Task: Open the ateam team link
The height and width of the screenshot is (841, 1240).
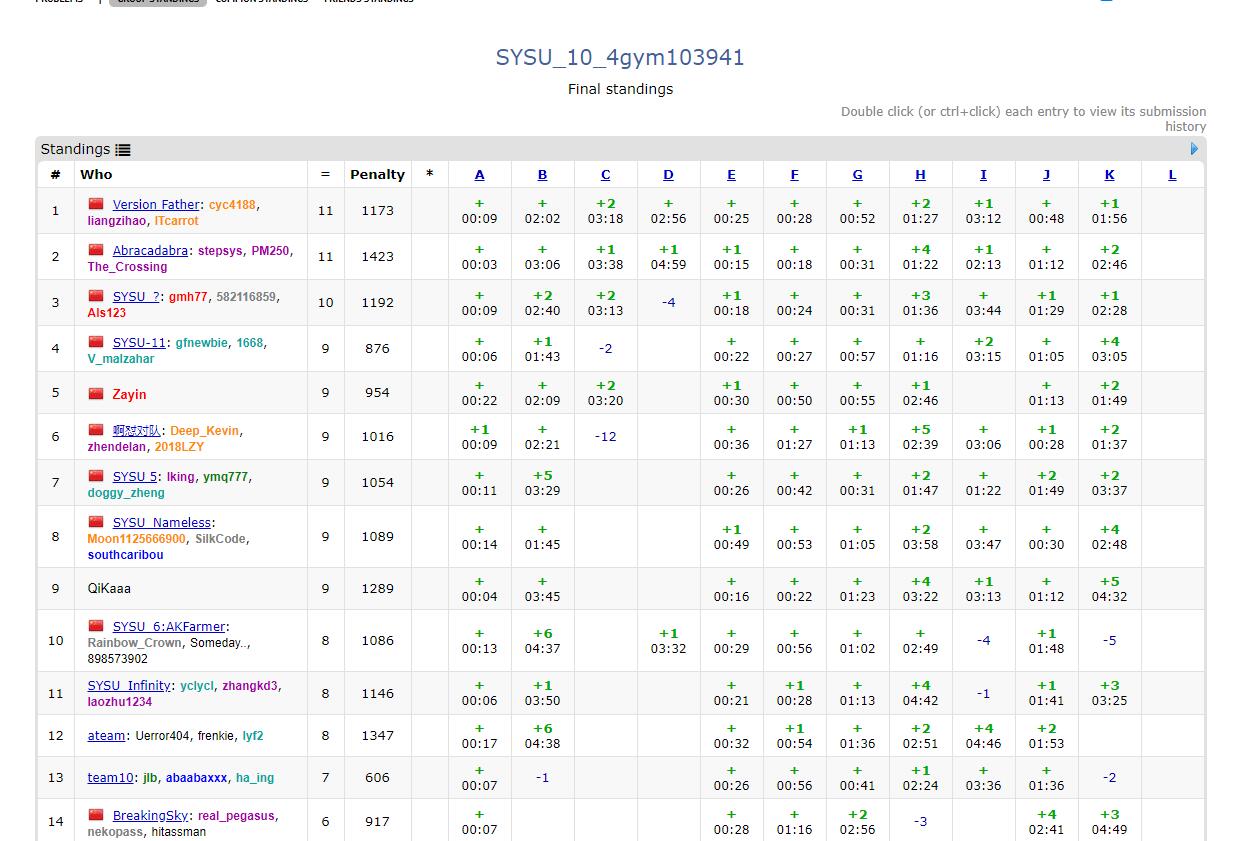Action: [106, 736]
